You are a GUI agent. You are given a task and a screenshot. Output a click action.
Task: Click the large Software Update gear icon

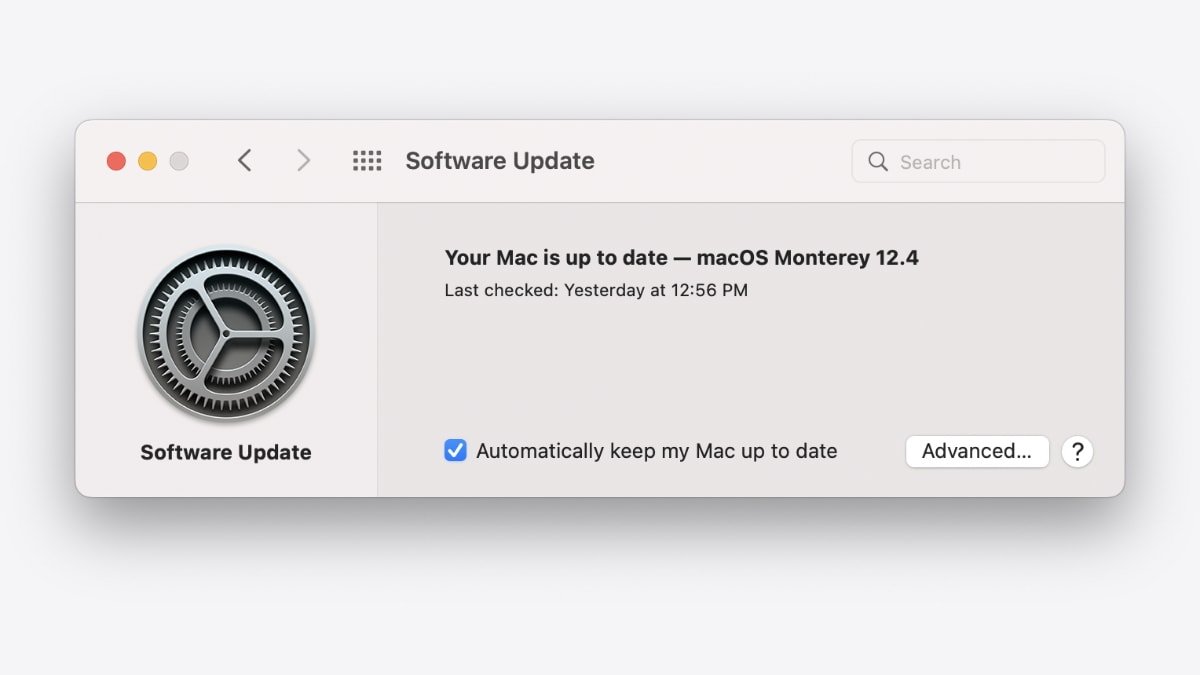pos(226,334)
